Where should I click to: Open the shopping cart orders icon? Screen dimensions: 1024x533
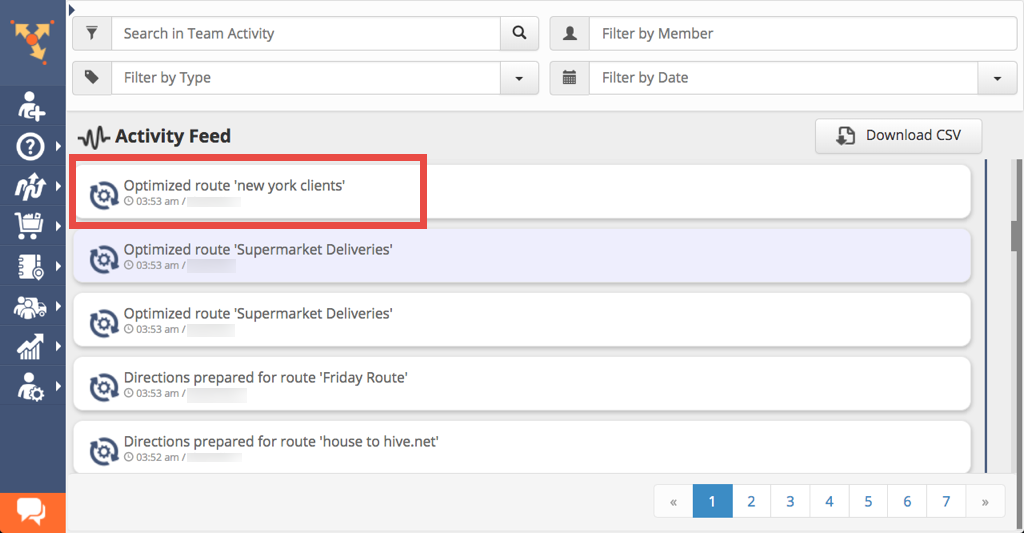point(29,226)
